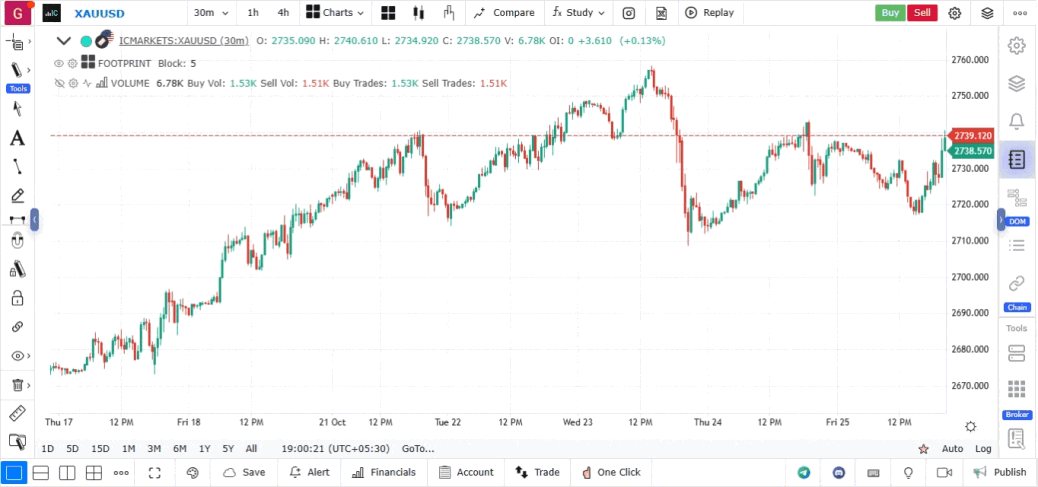
Task: Open the Study indicators dropdown
Action: click(579, 13)
